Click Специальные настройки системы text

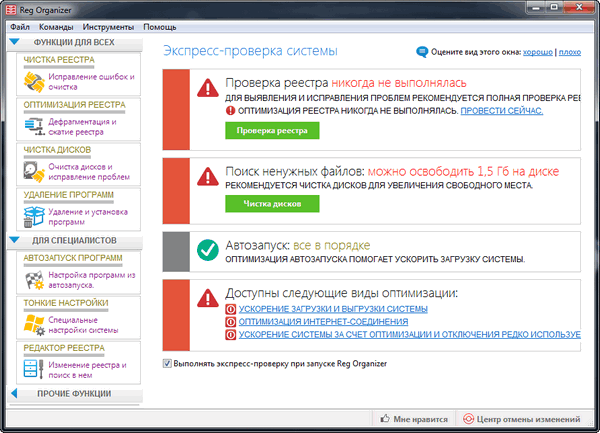83,325
